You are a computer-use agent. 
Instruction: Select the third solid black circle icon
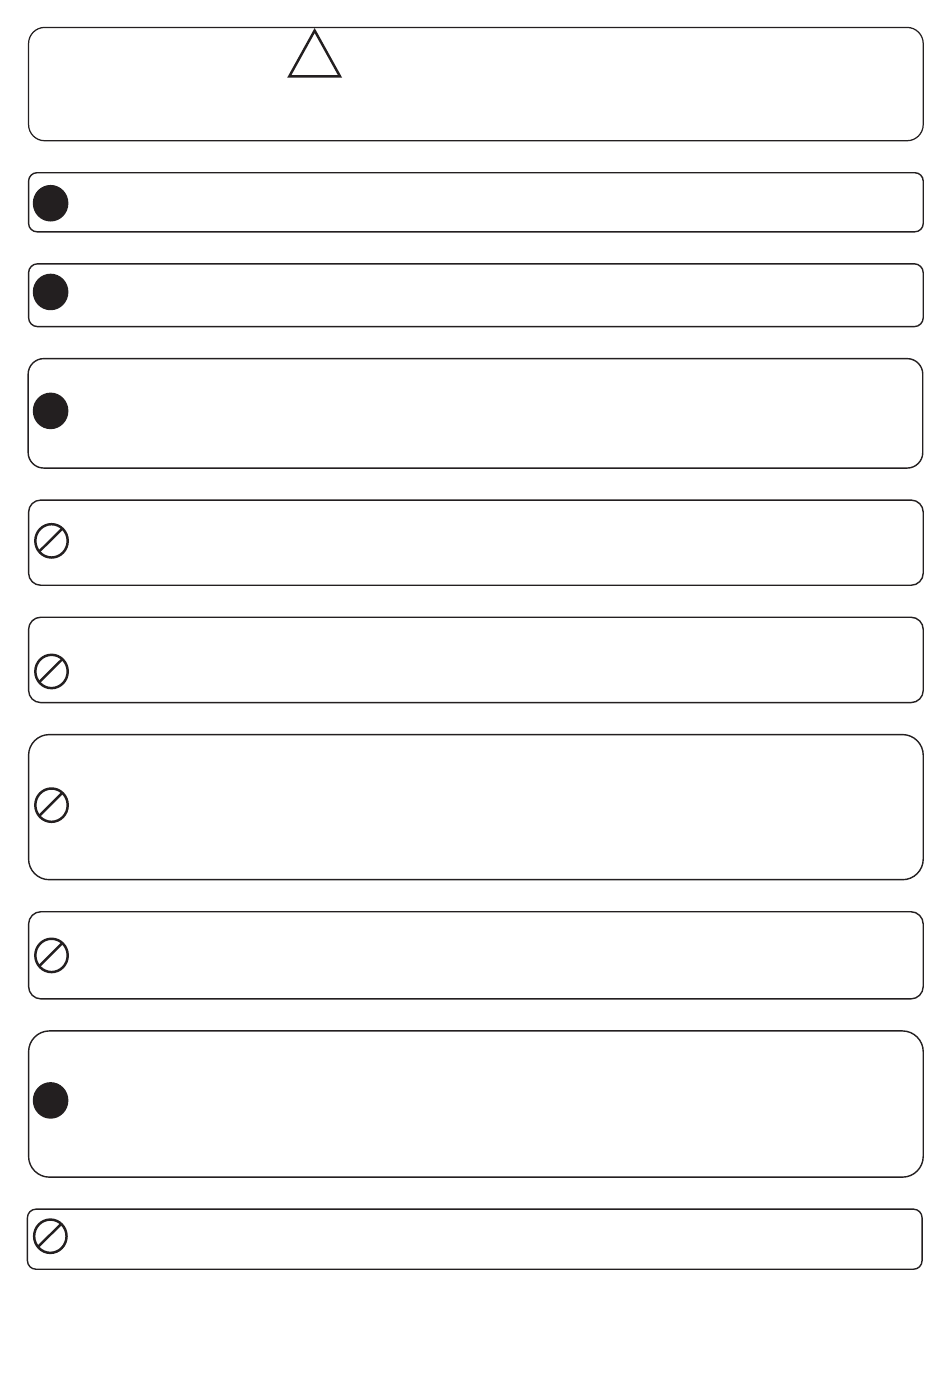51,411
